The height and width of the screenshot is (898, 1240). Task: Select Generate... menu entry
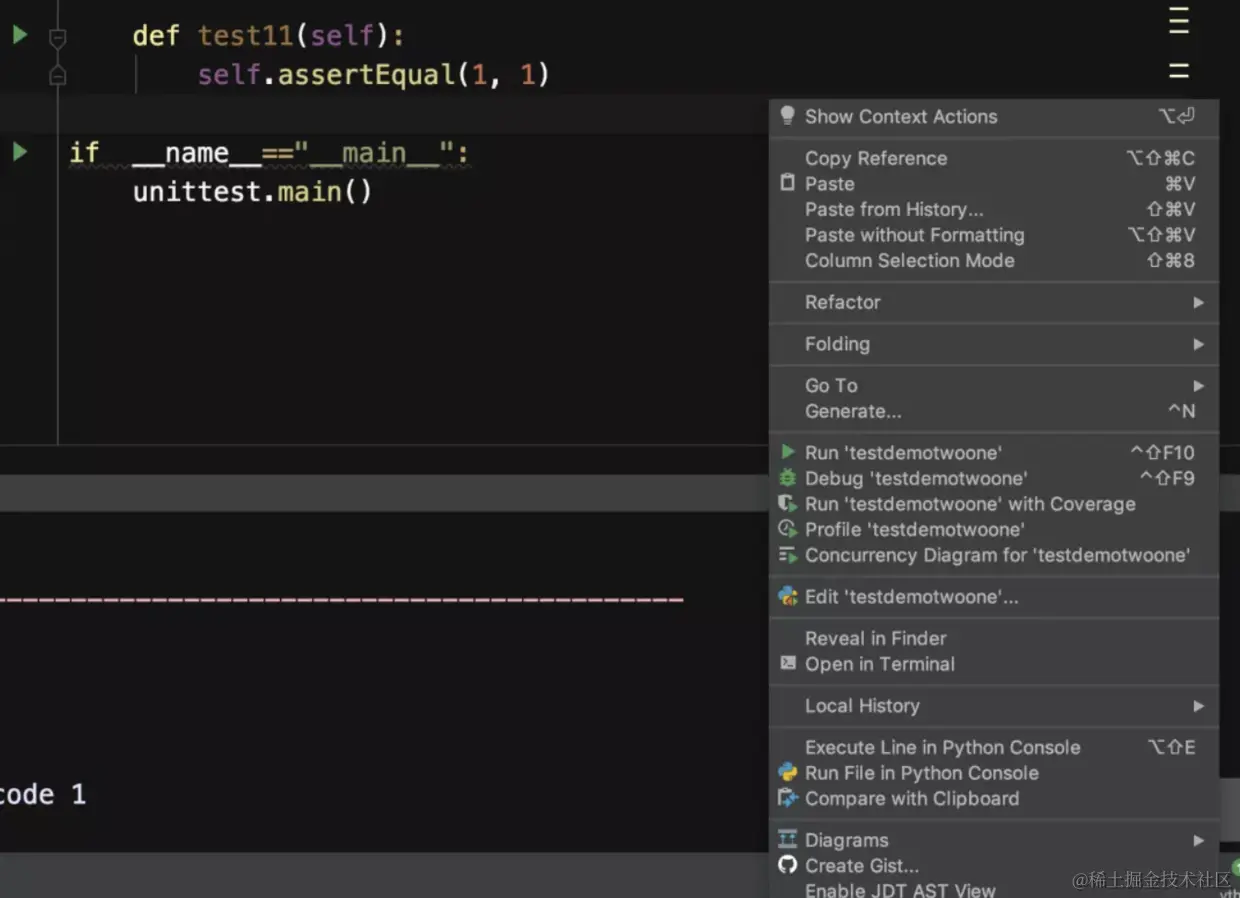(x=994, y=411)
